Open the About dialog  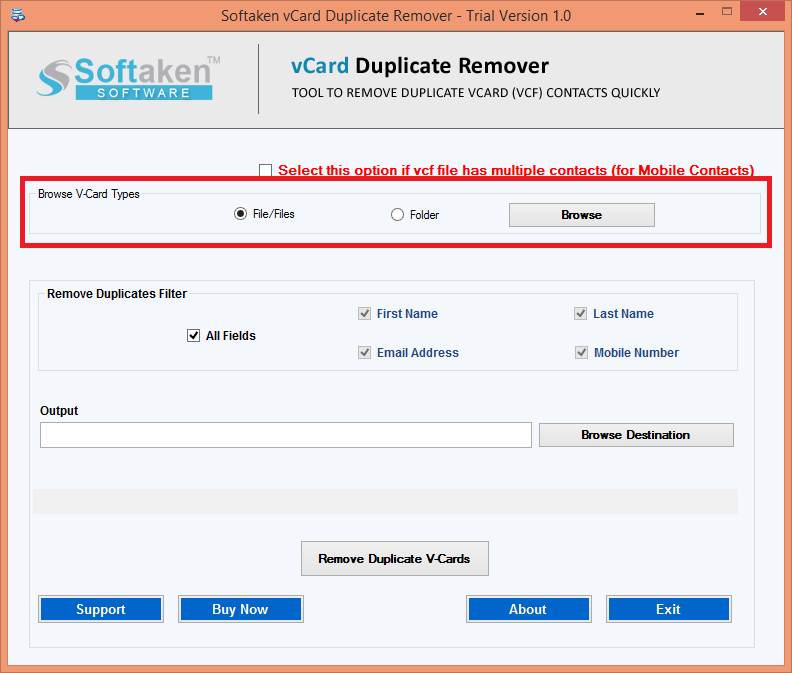tap(528, 609)
